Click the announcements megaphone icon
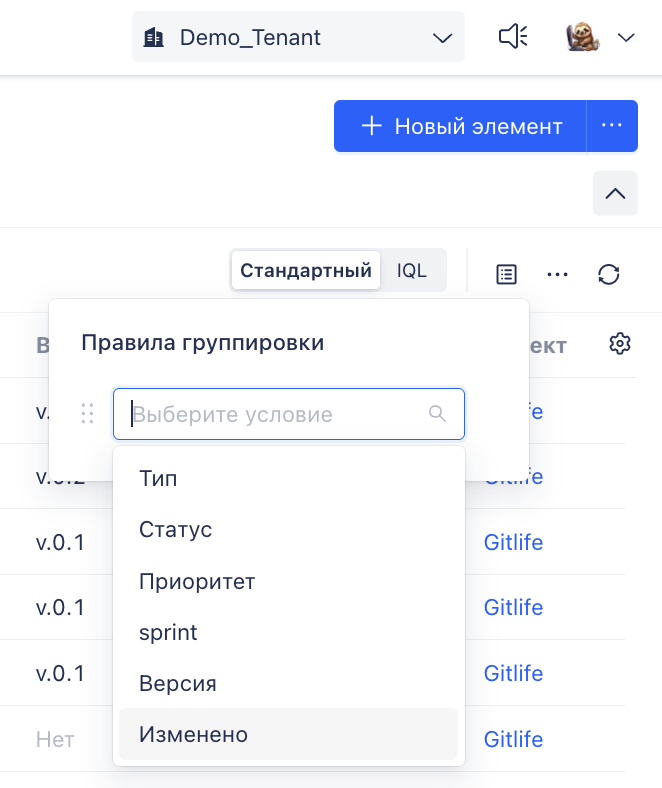This screenshot has width=662, height=788. click(x=513, y=37)
